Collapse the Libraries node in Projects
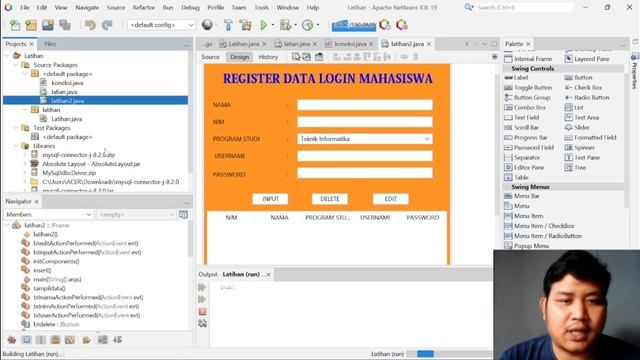This screenshot has width=640, height=360. [x=16, y=146]
